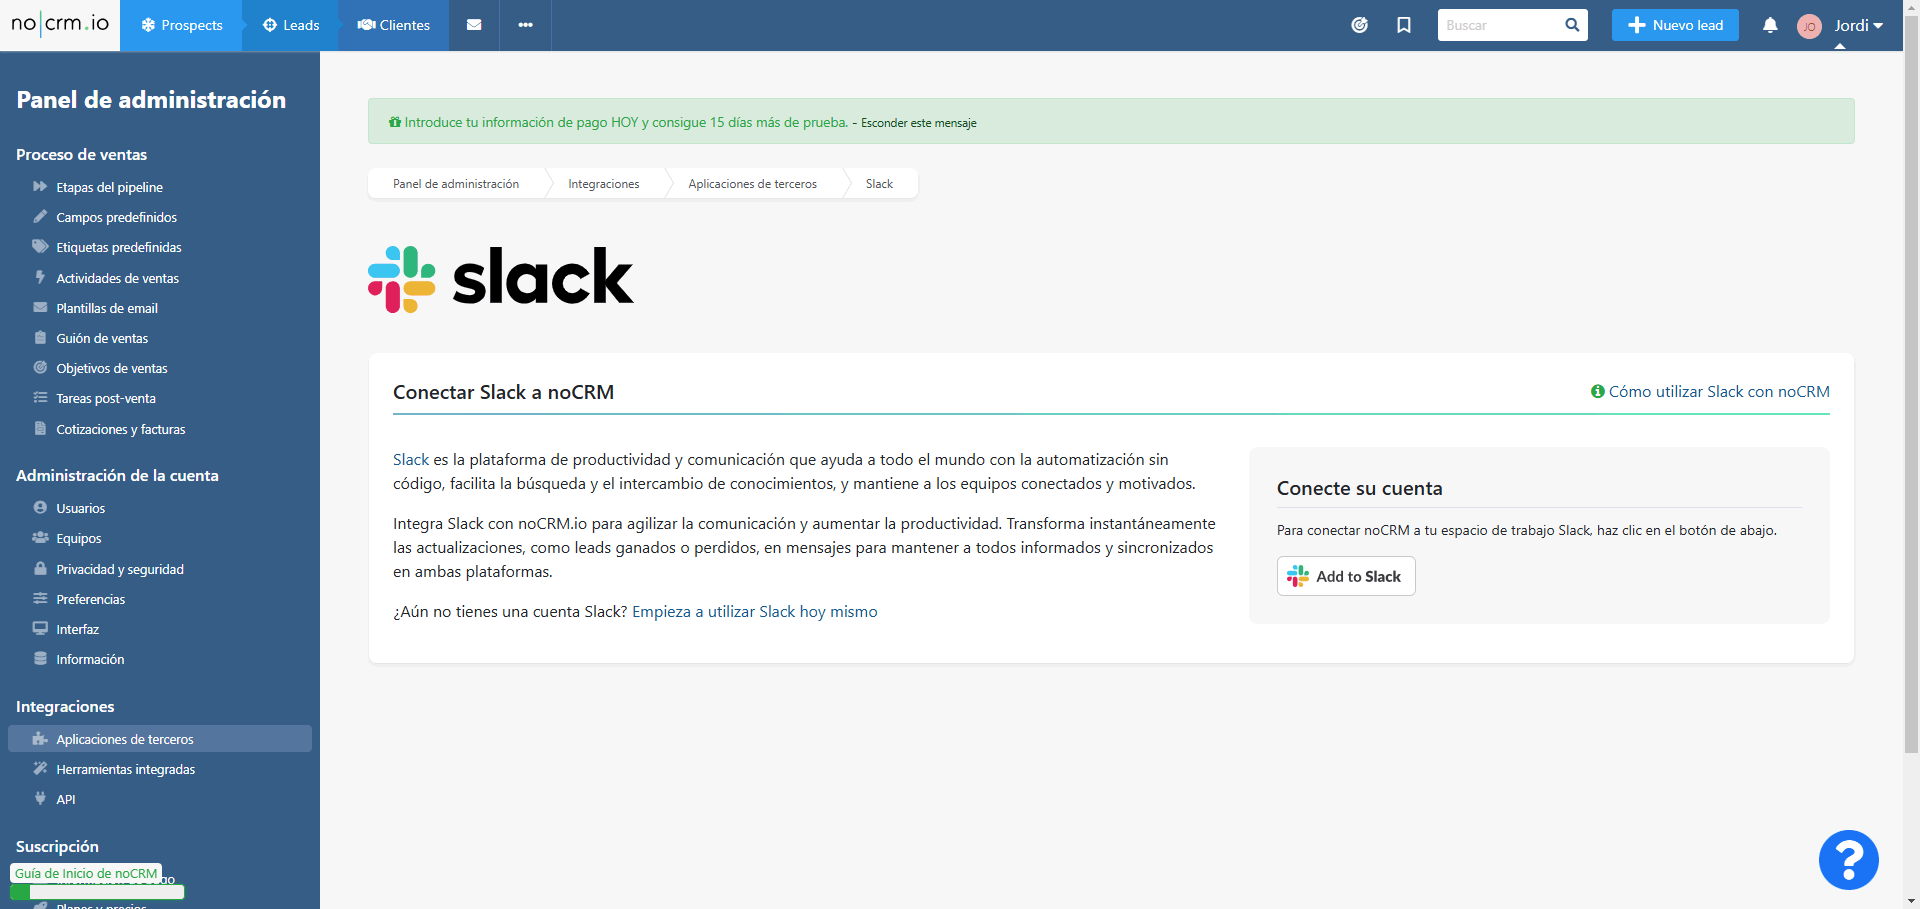Open the help question mark bubble

point(1848,860)
